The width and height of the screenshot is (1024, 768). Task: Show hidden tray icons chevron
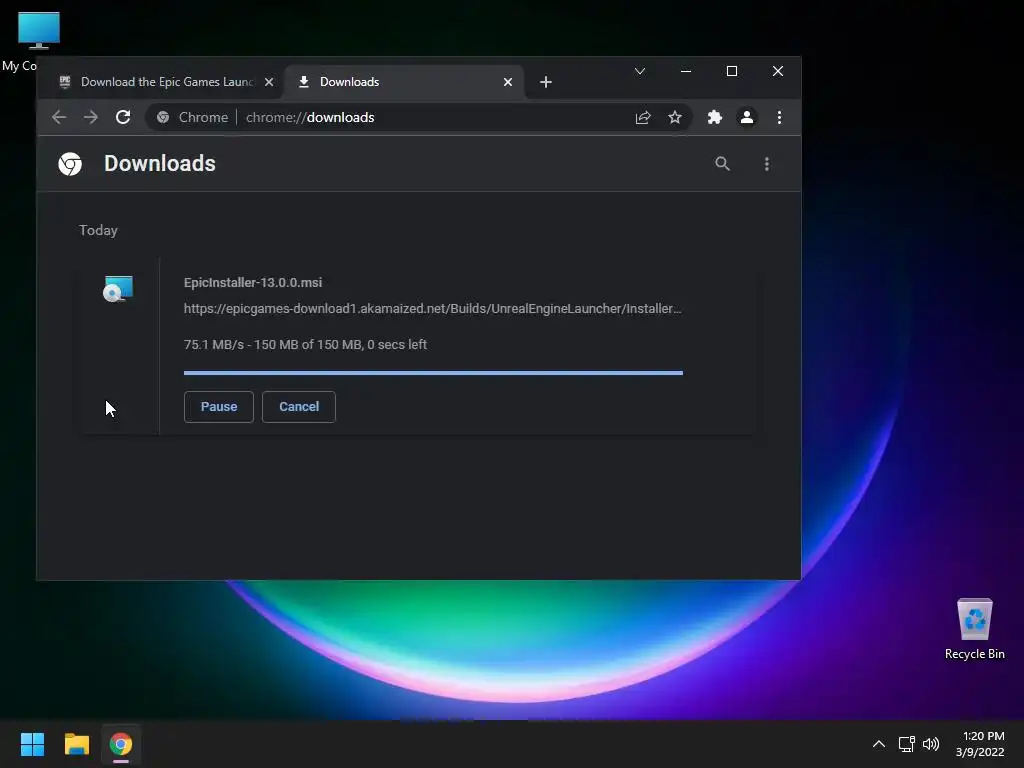coord(879,744)
